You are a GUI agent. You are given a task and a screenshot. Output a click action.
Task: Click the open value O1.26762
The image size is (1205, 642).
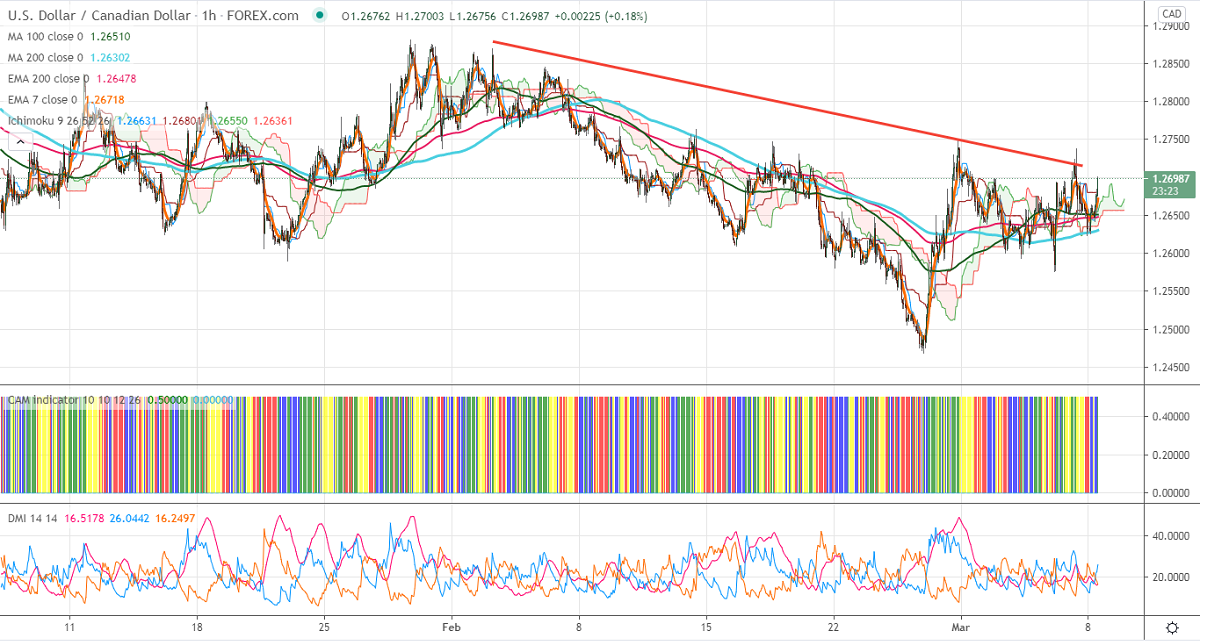[365, 16]
